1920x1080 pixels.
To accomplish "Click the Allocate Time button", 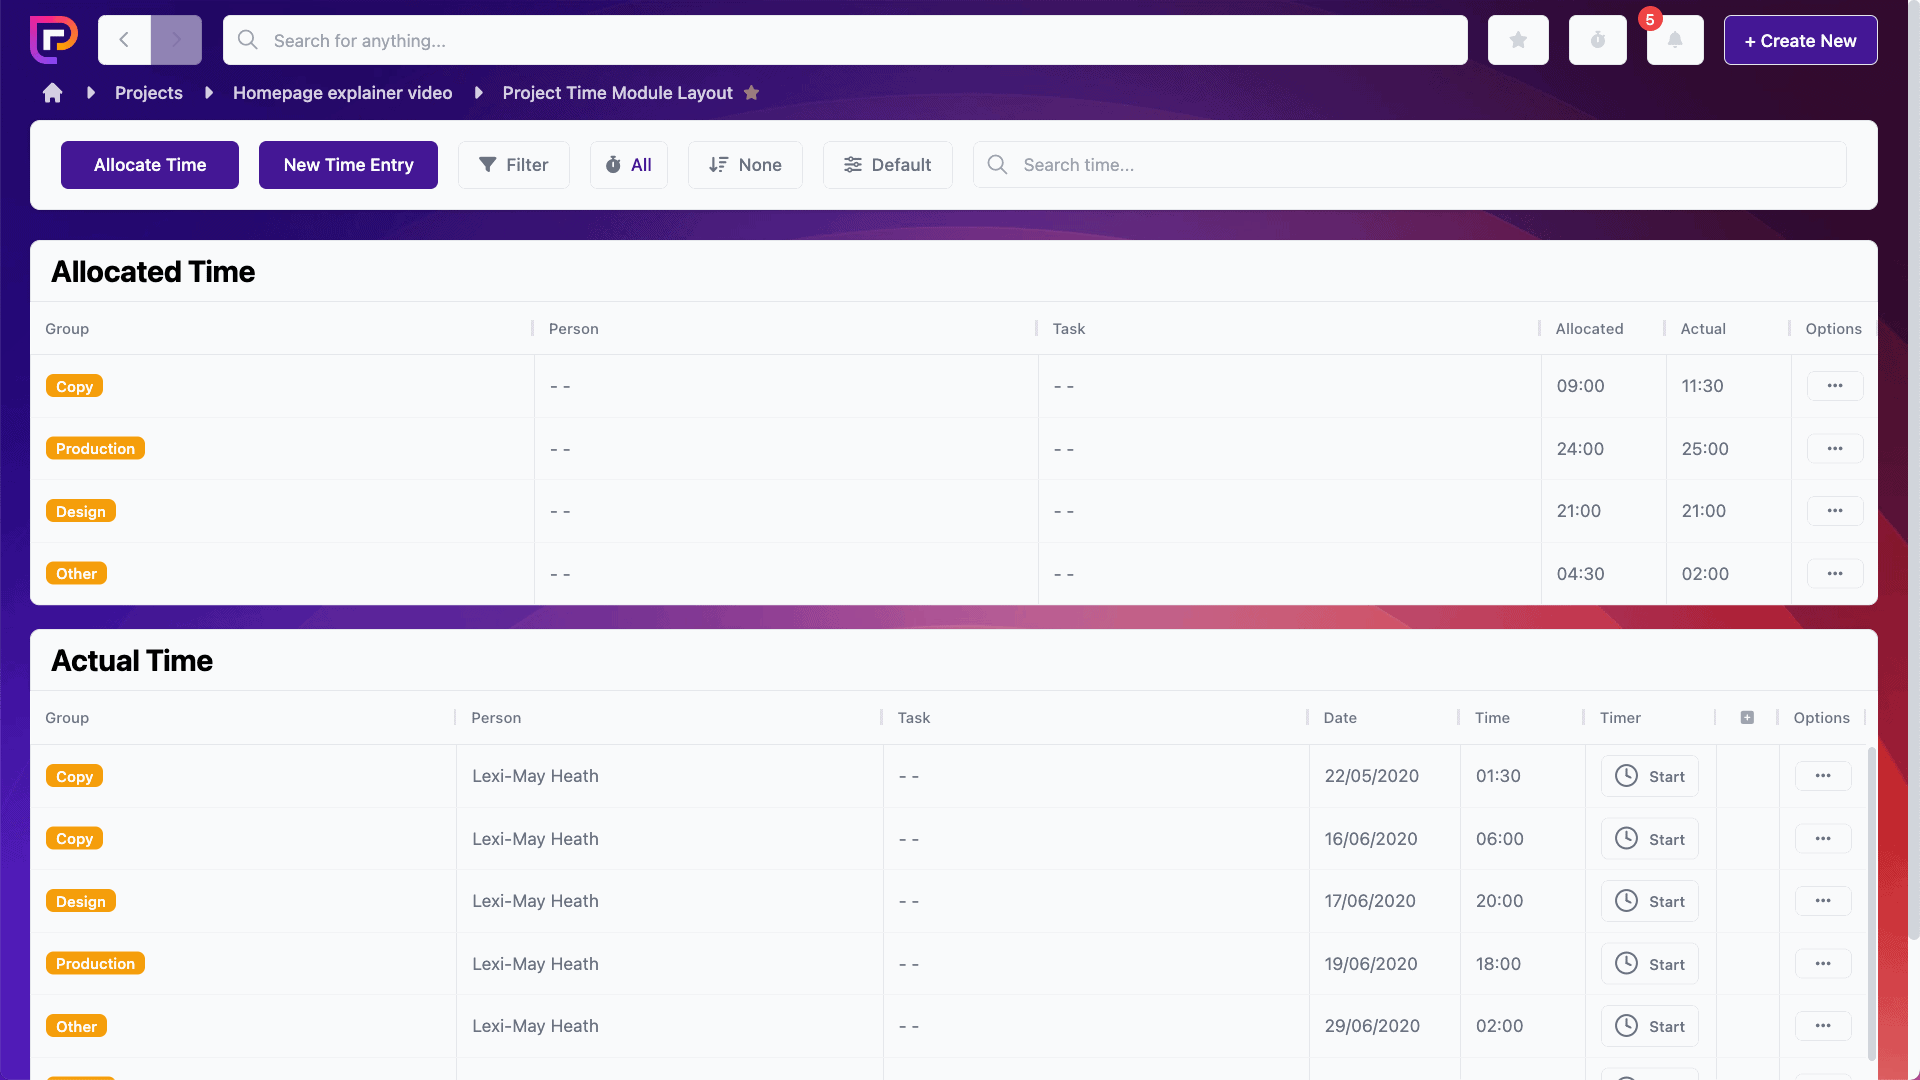I will [149, 165].
